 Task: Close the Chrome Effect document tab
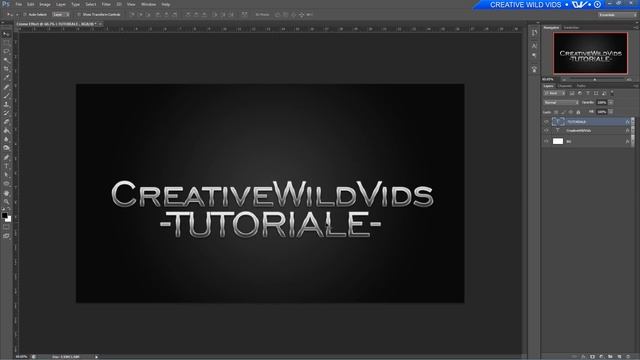point(100,24)
